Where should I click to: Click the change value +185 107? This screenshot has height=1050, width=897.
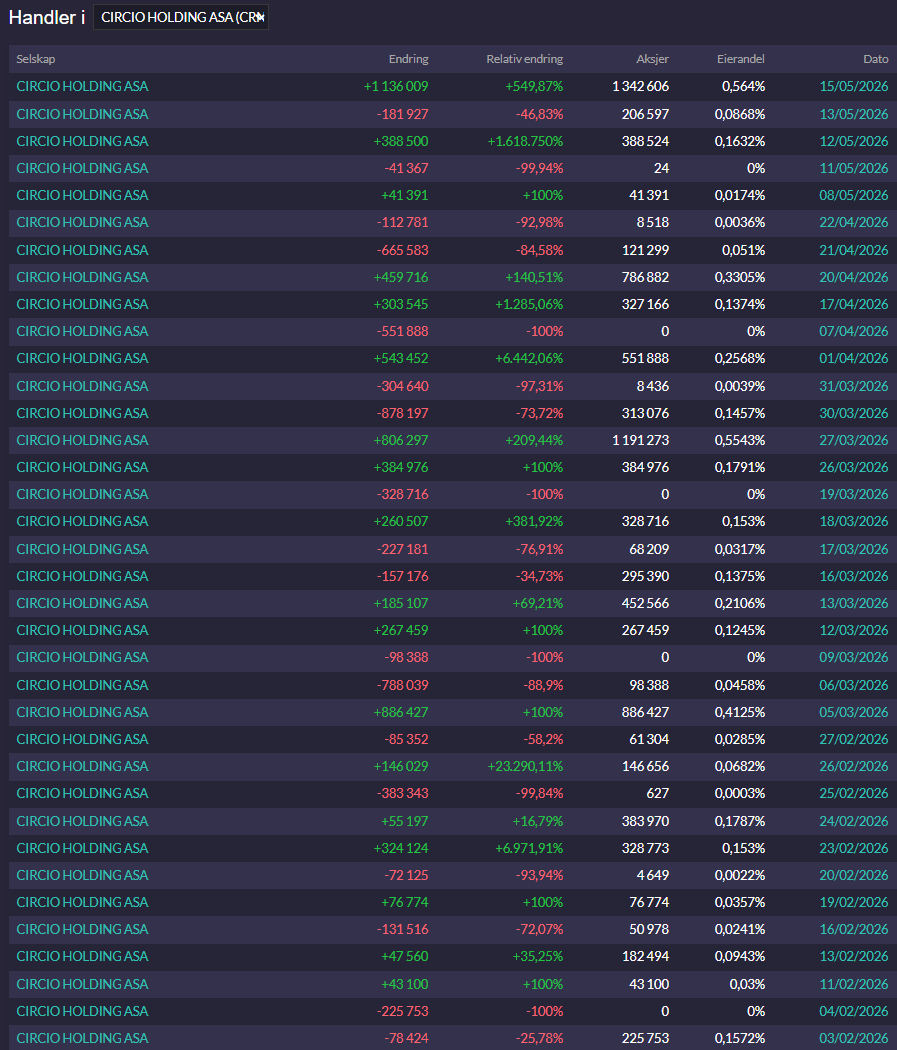(400, 603)
